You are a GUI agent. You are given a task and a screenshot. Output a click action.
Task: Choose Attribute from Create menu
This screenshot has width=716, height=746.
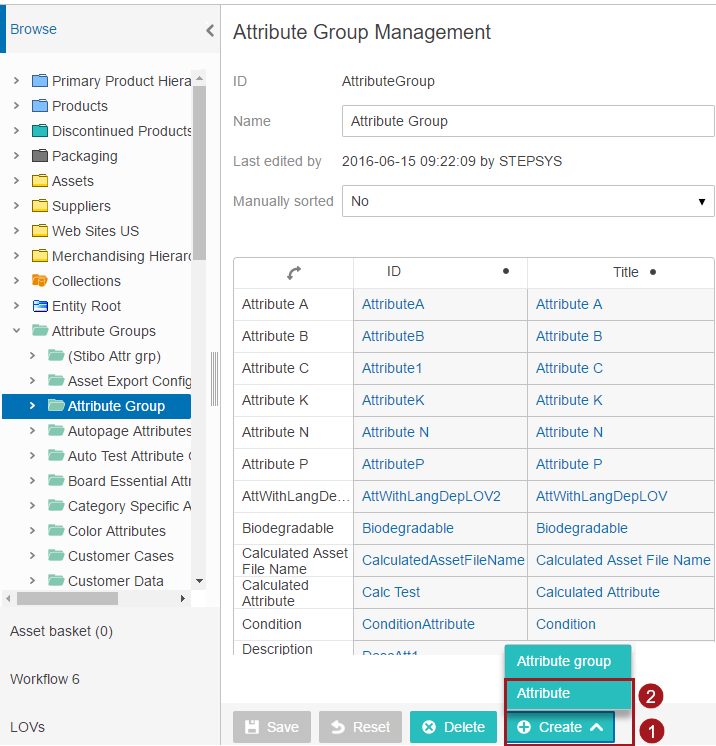tap(568, 693)
